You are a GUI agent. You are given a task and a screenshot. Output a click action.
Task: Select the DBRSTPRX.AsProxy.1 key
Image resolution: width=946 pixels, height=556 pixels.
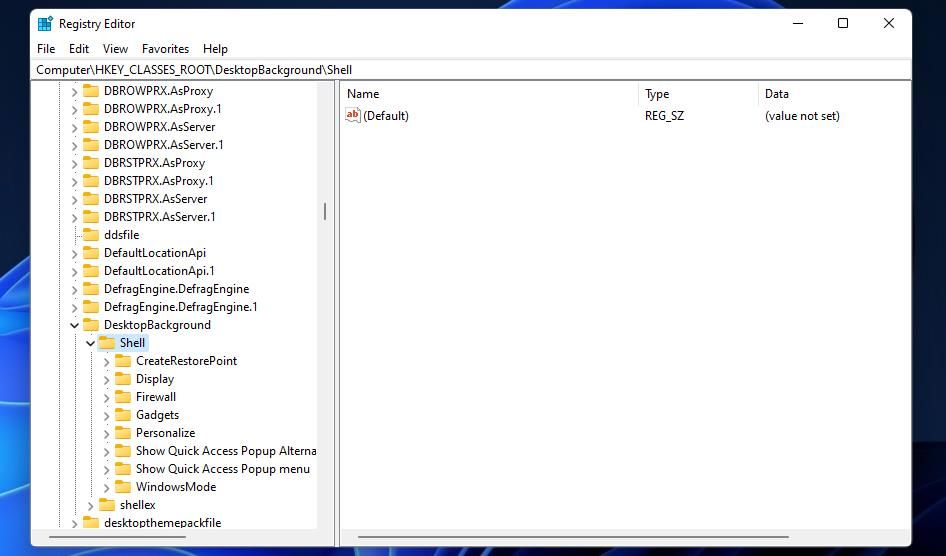tap(159, 181)
